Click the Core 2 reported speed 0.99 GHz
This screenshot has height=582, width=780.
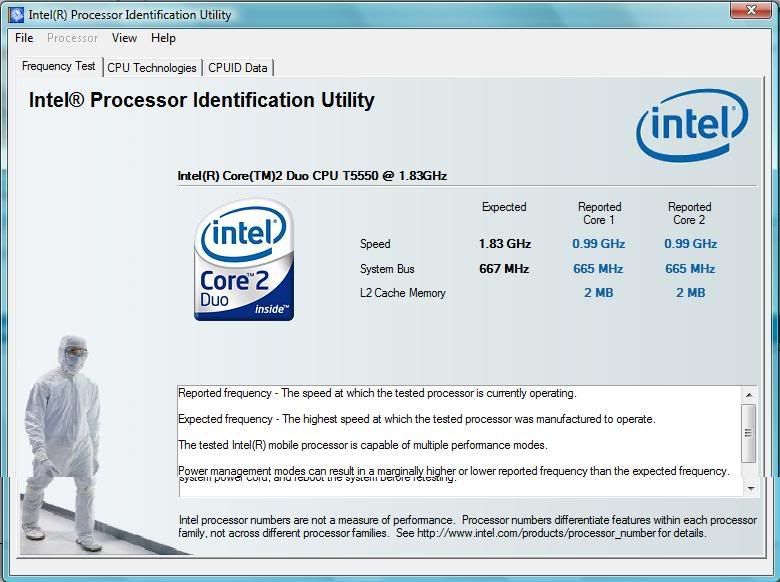click(x=690, y=244)
